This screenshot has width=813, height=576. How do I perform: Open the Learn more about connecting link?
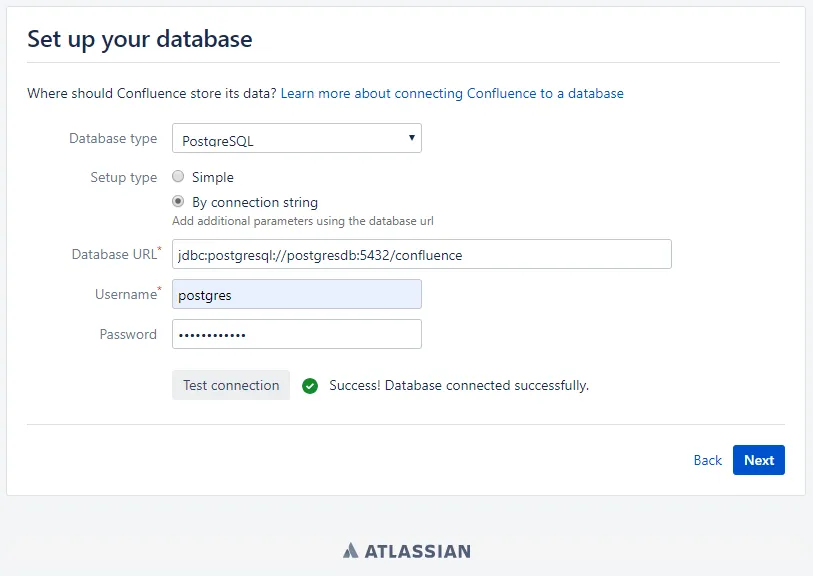pyautogui.click(x=452, y=93)
